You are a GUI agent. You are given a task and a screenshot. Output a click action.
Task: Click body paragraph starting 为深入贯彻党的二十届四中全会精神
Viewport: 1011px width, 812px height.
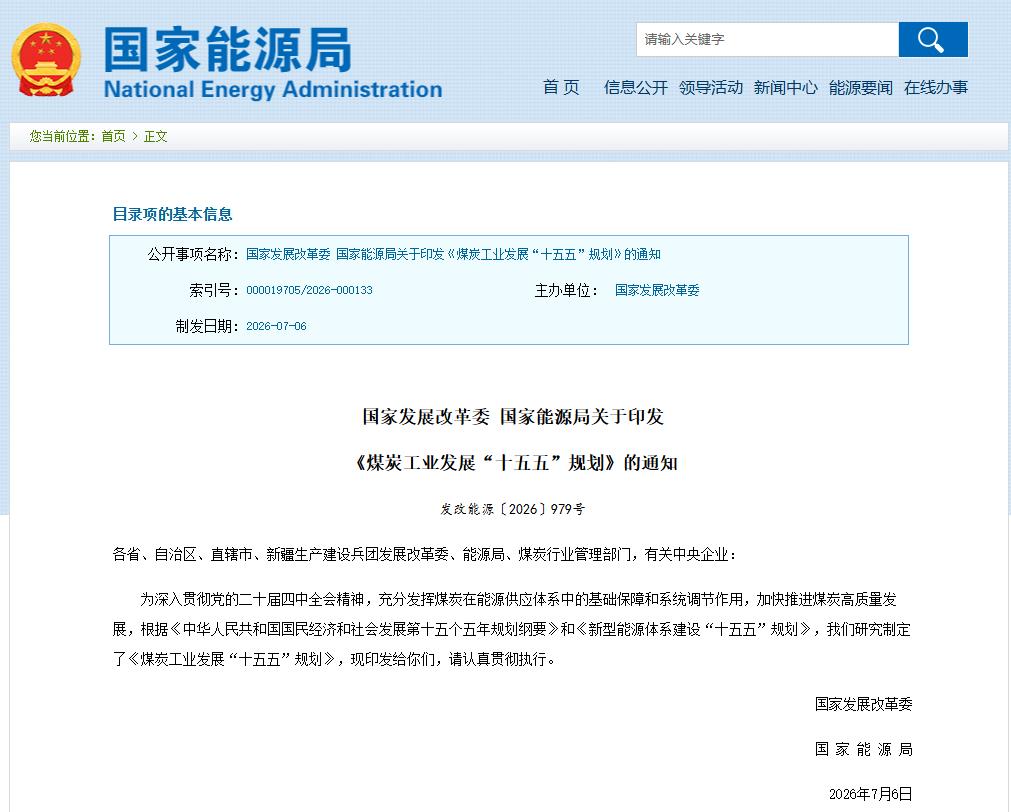tap(511, 629)
